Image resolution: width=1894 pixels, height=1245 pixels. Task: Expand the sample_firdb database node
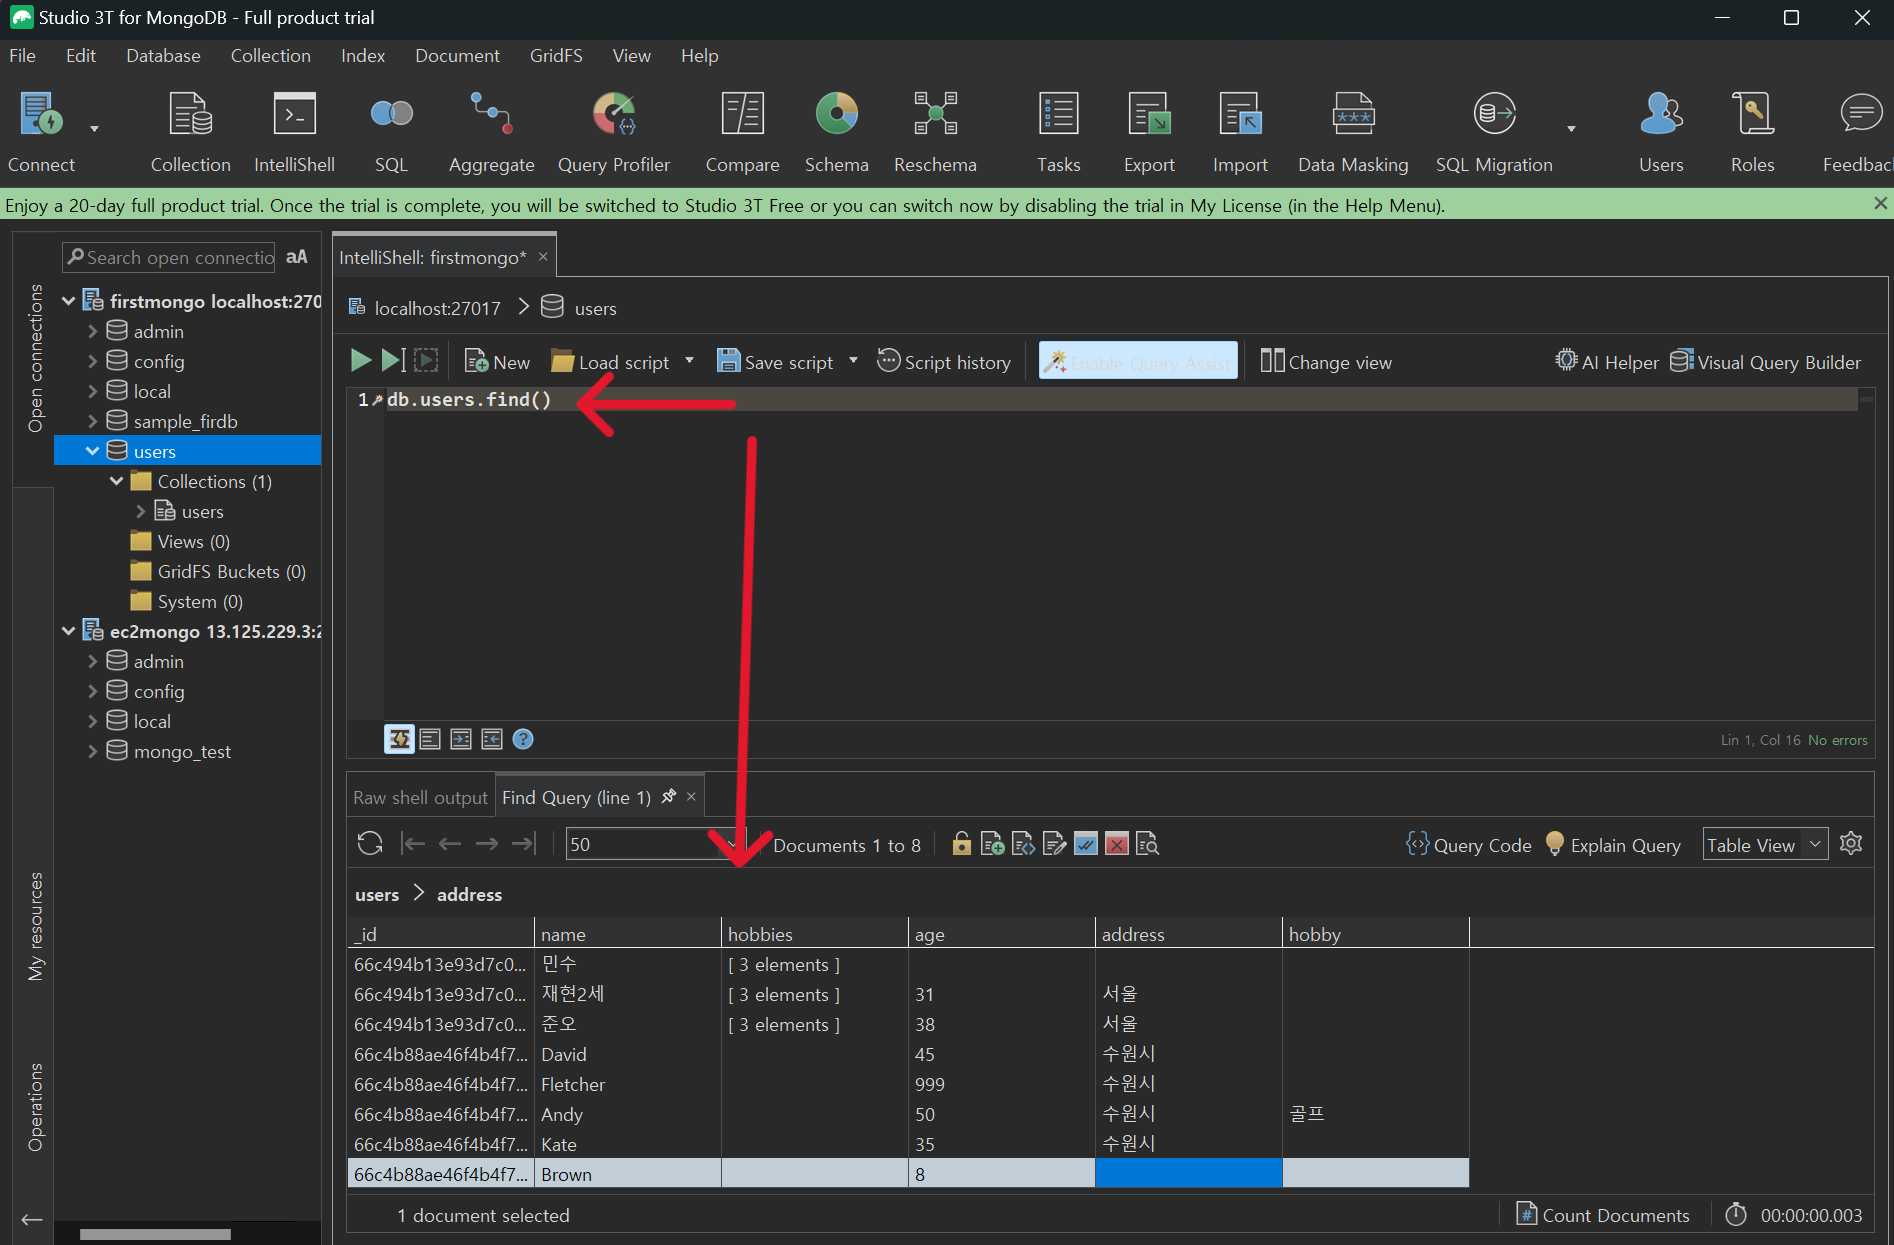[x=93, y=421]
